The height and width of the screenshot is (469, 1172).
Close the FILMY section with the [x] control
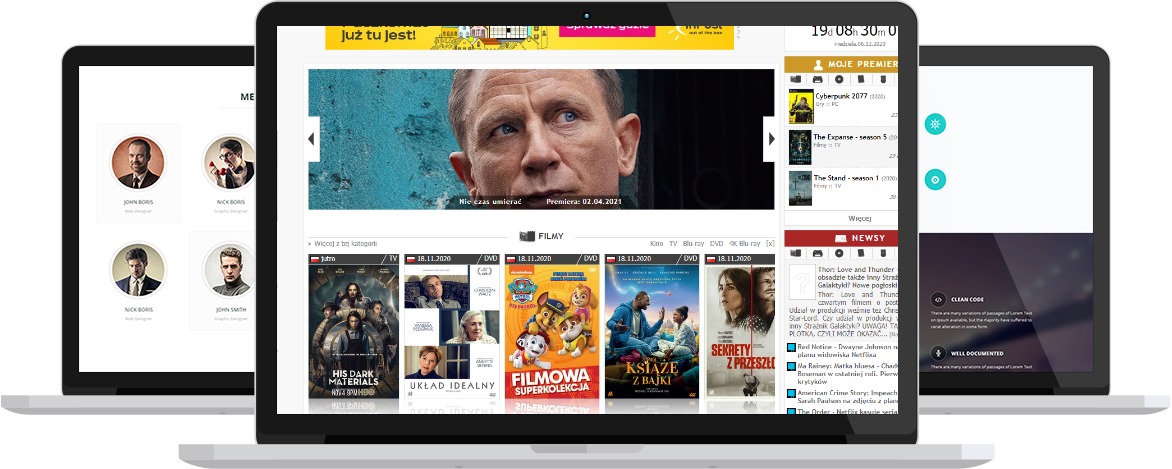770,244
